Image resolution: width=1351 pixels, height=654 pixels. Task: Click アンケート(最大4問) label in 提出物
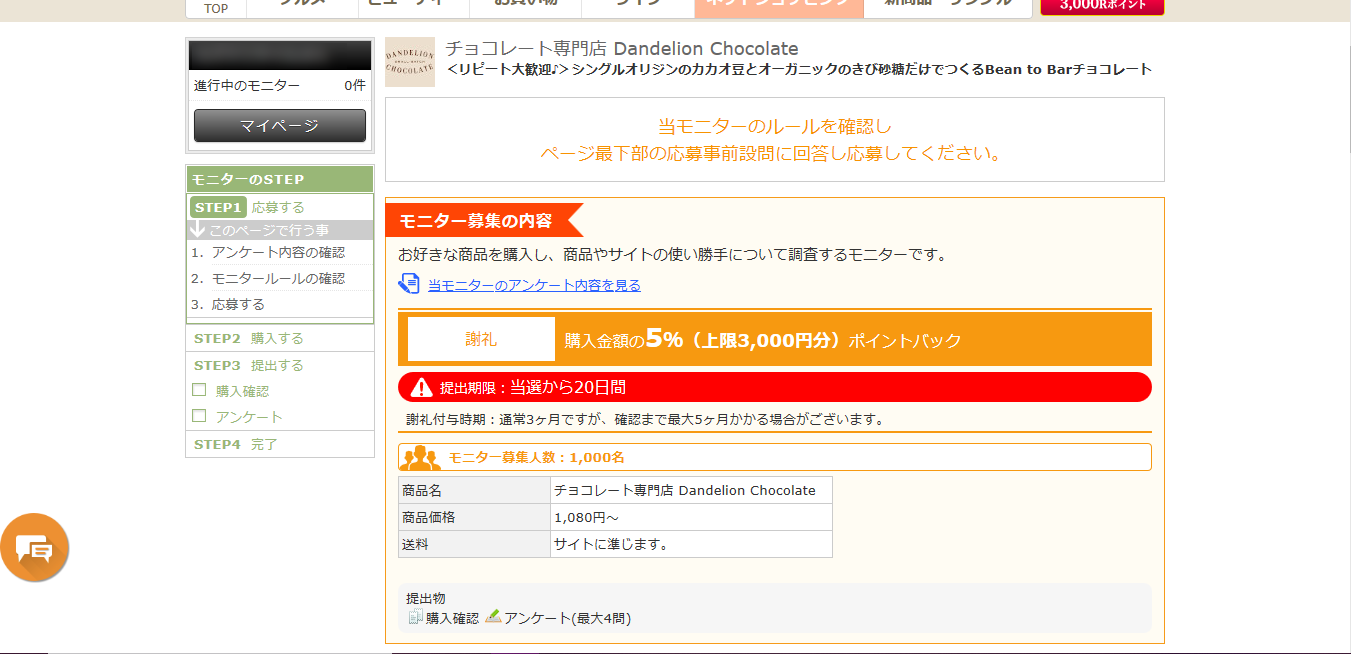coord(567,618)
